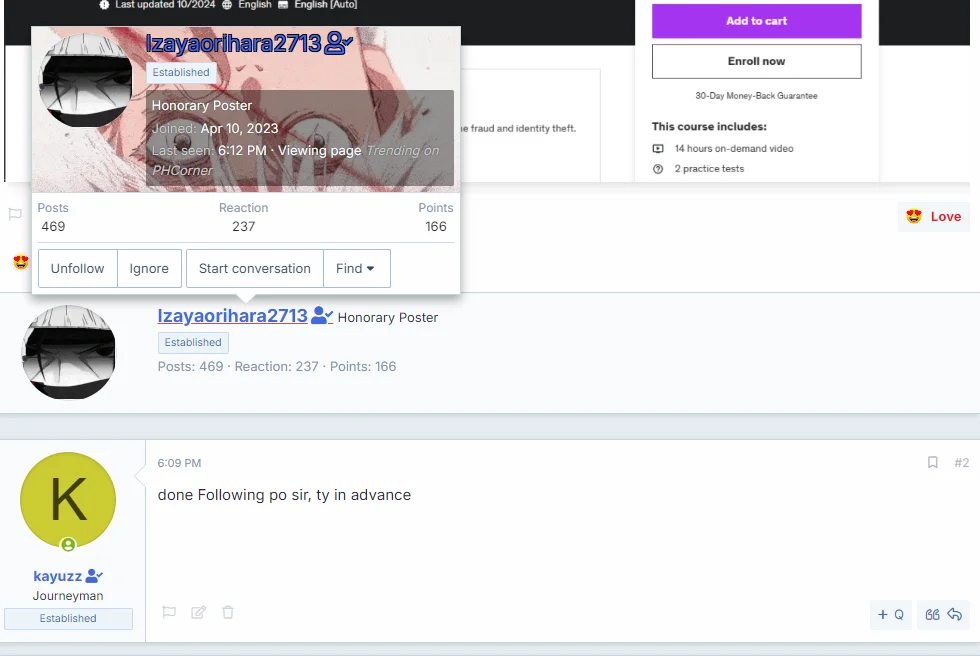Delete post #2 with the trash icon
Screen dimensions: 980x656
(228, 612)
